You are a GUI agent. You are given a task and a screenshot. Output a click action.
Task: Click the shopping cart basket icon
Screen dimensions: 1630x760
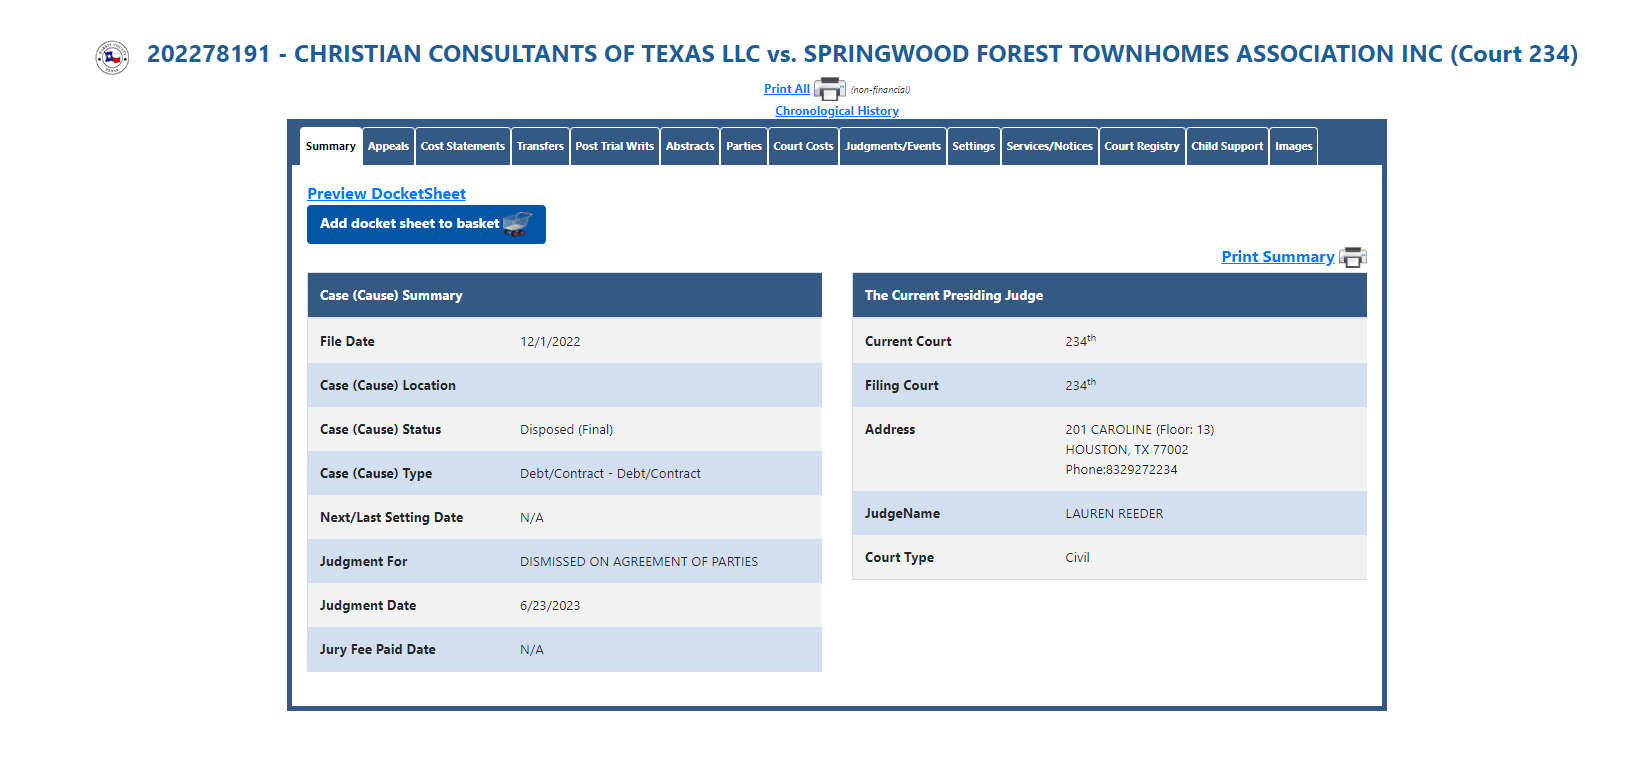click(x=518, y=224)
